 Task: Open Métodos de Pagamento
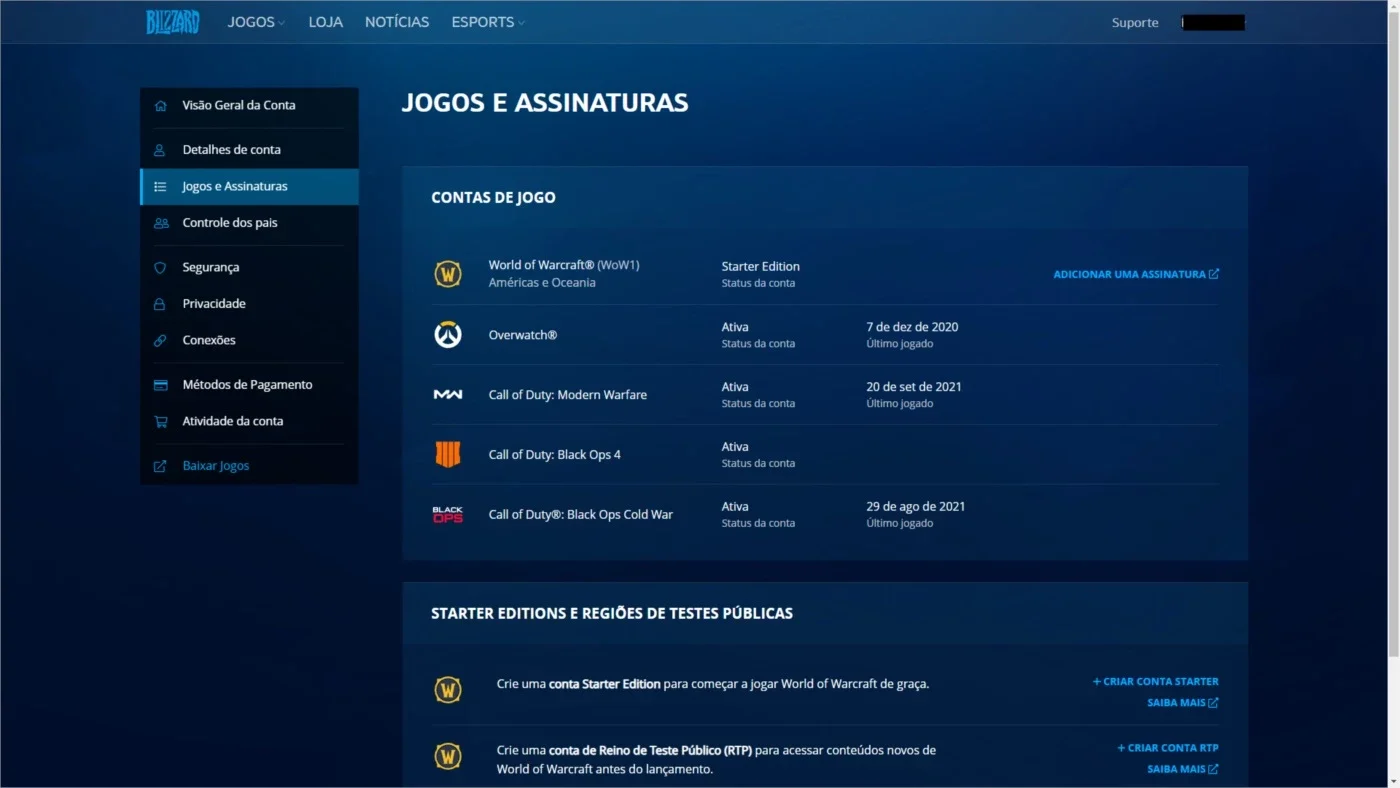(x=249, y=385)
